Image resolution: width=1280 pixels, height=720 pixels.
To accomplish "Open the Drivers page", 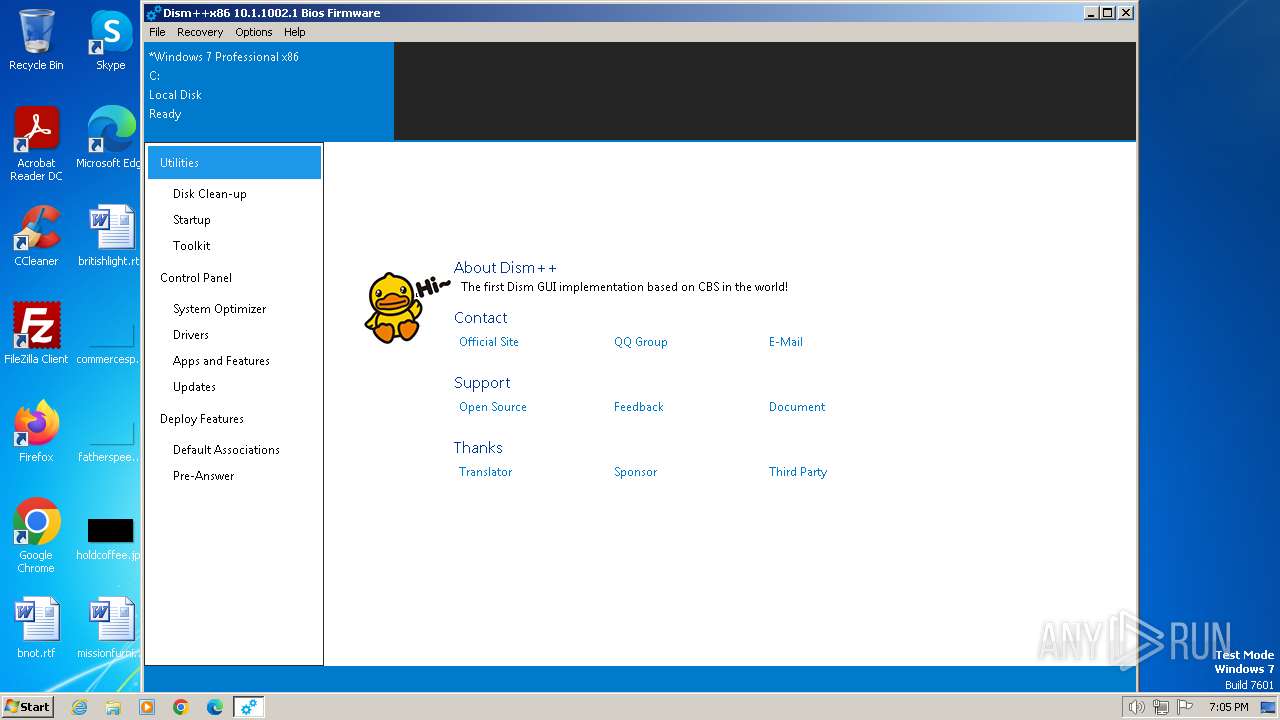I will click(190, 335).
